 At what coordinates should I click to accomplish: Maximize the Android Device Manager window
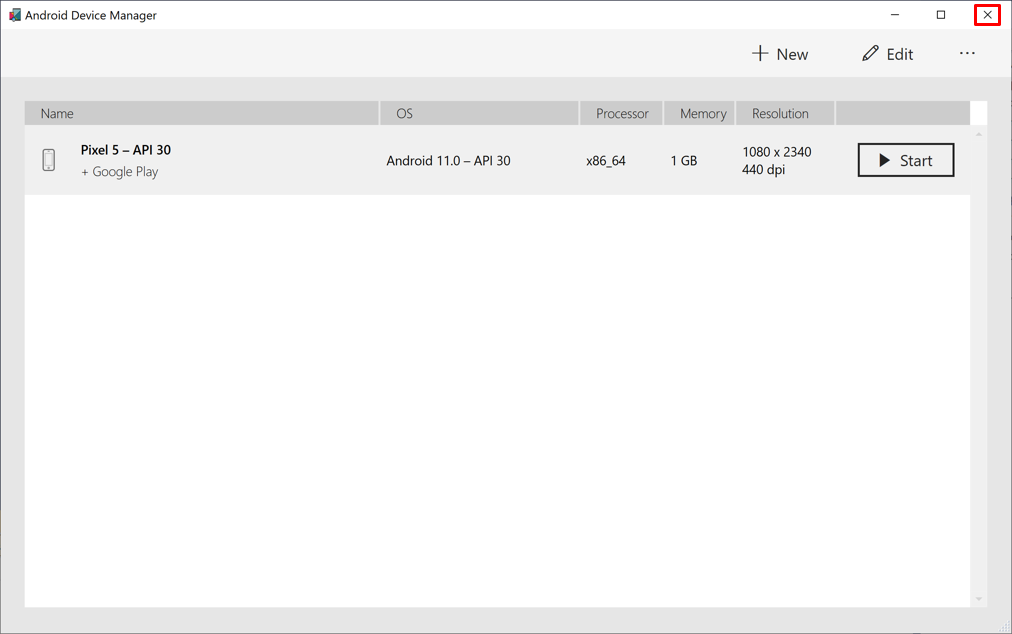point(941,15)
